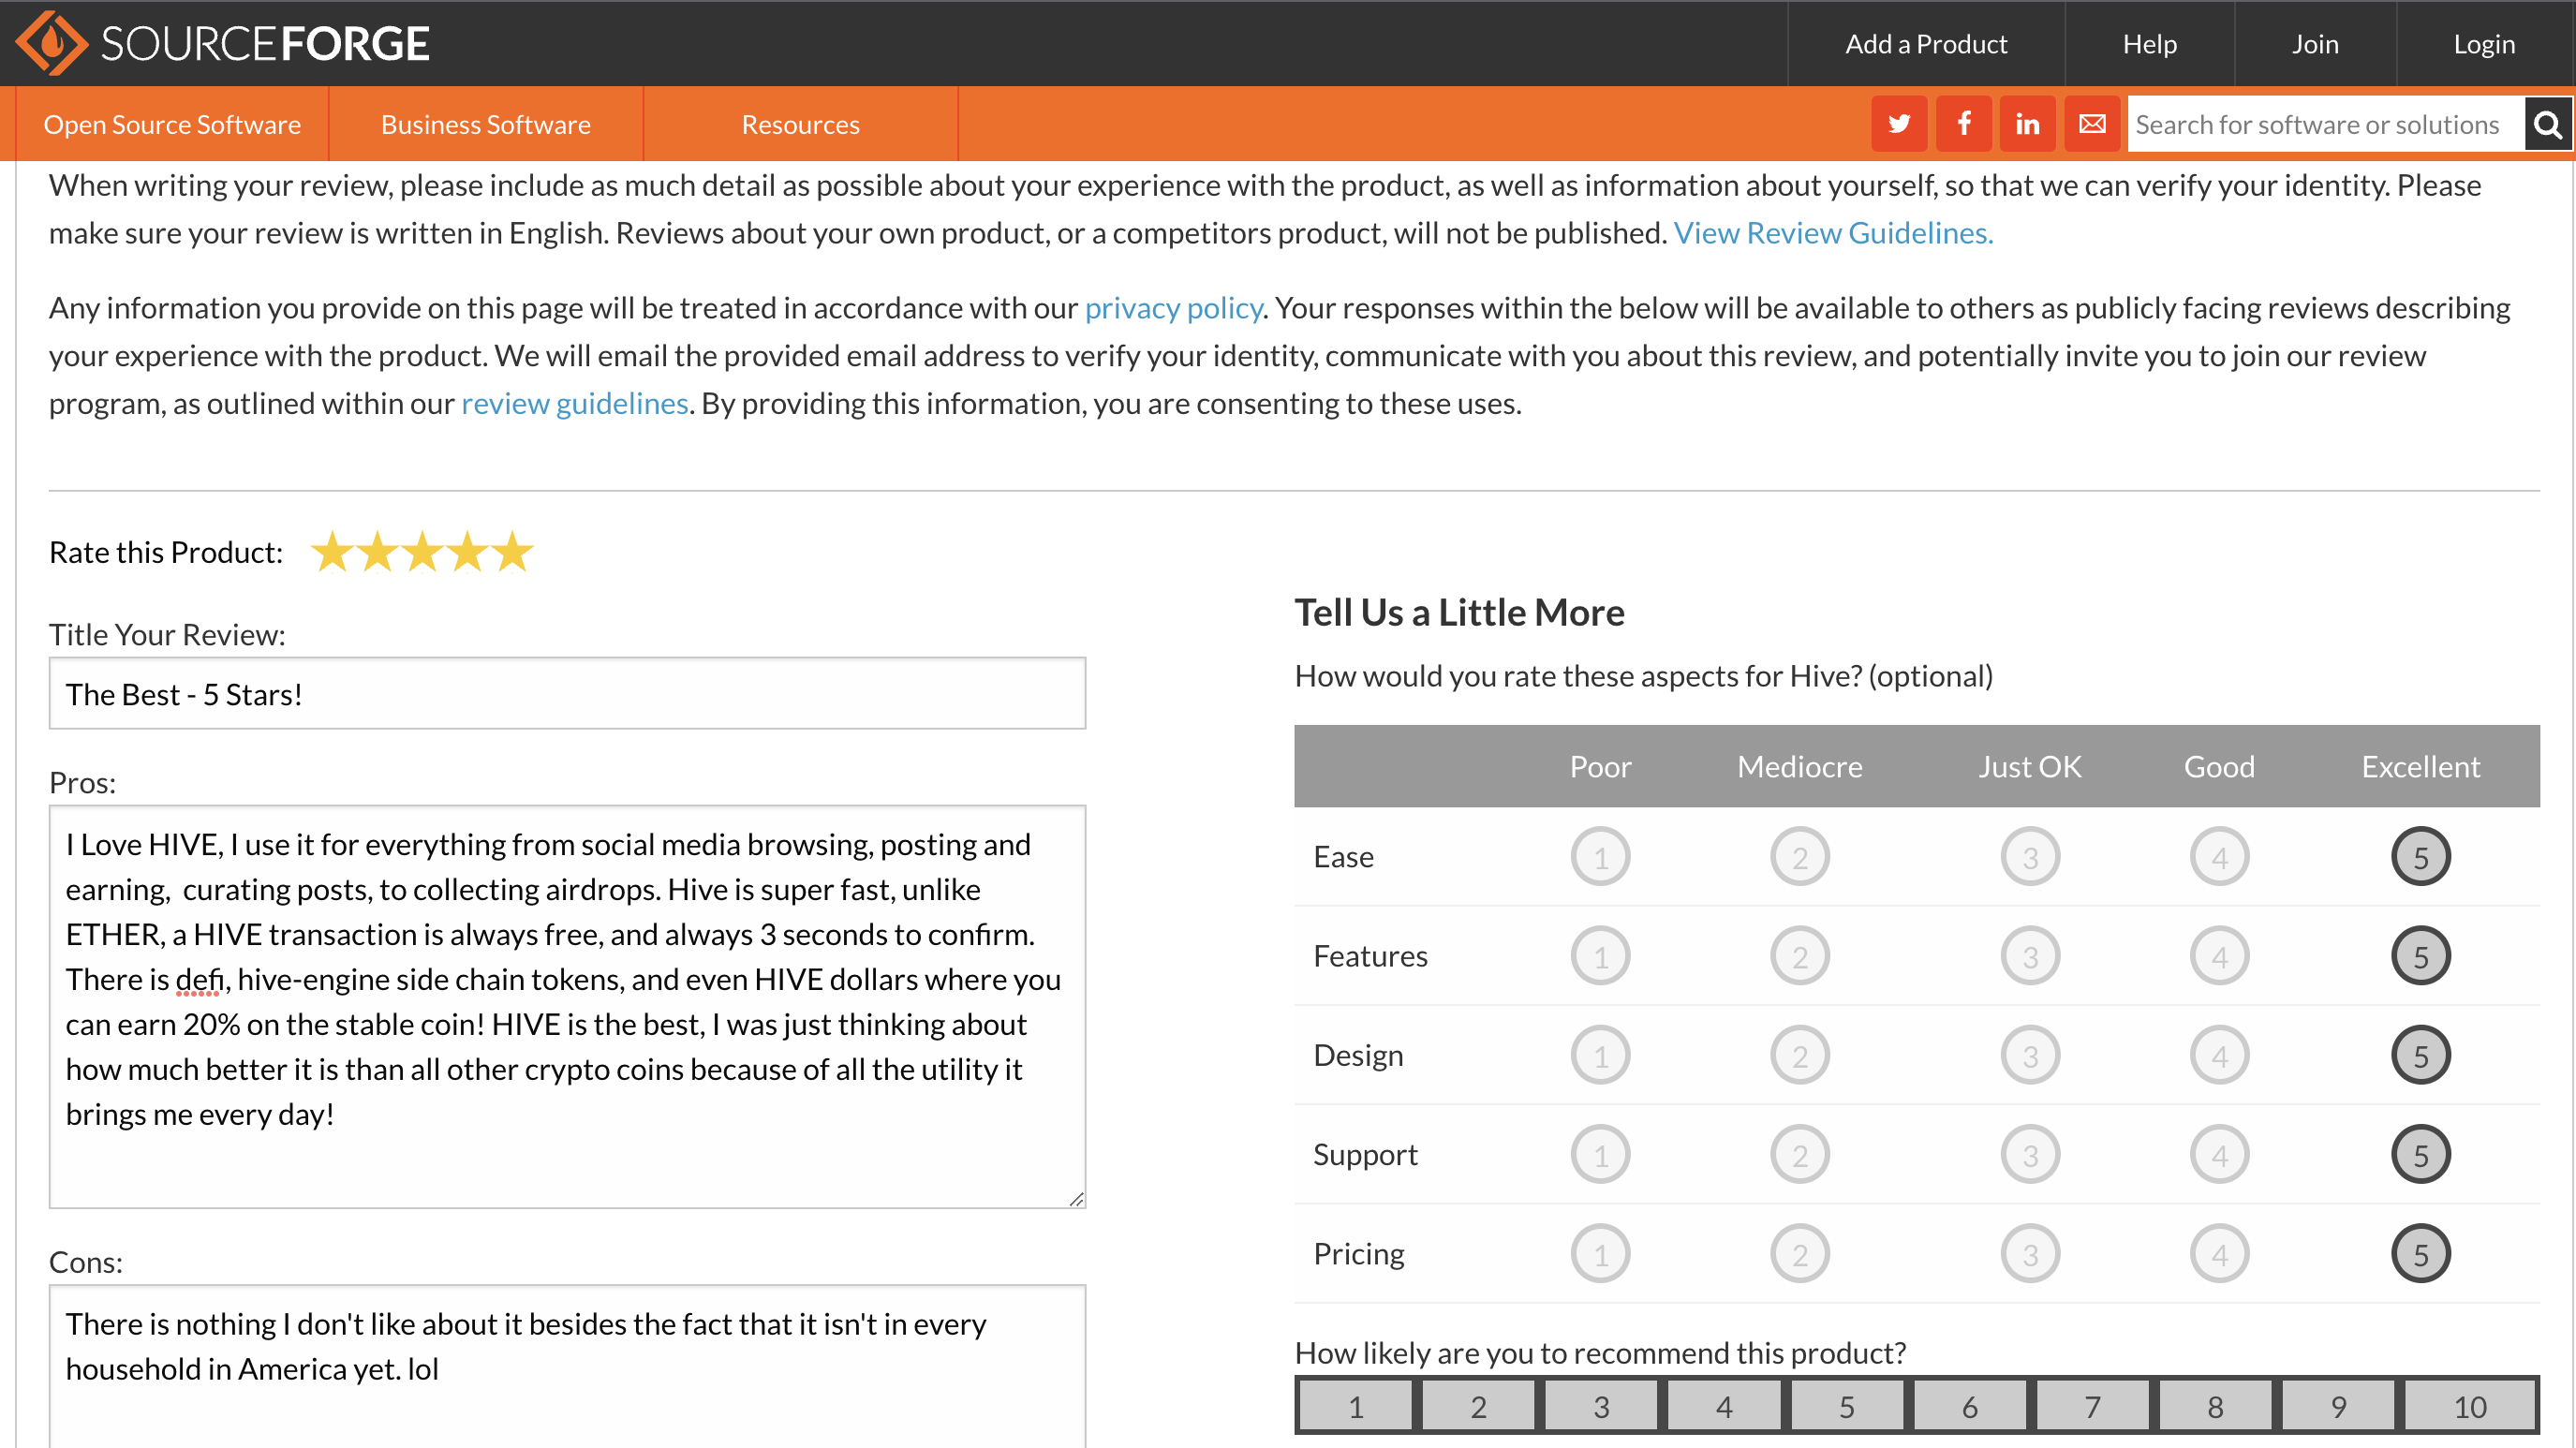Screen dimensions: 2576x1448
Task: Choose 9 on recommendation scale
Action: (x=2339, y=1406)
